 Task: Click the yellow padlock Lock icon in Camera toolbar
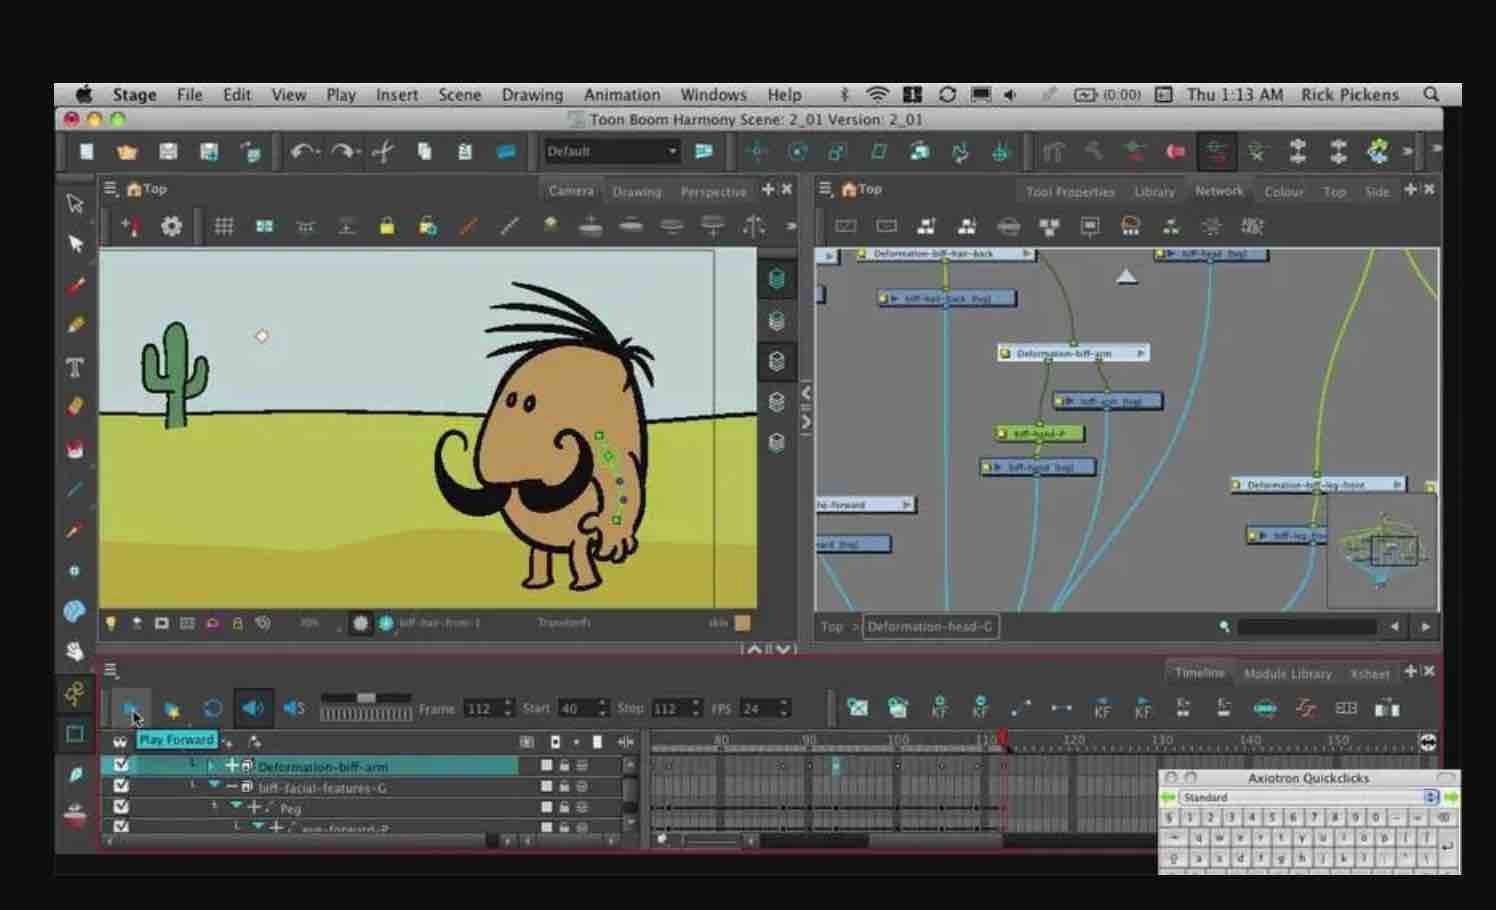pyautogui.click(x=387, y=226)
